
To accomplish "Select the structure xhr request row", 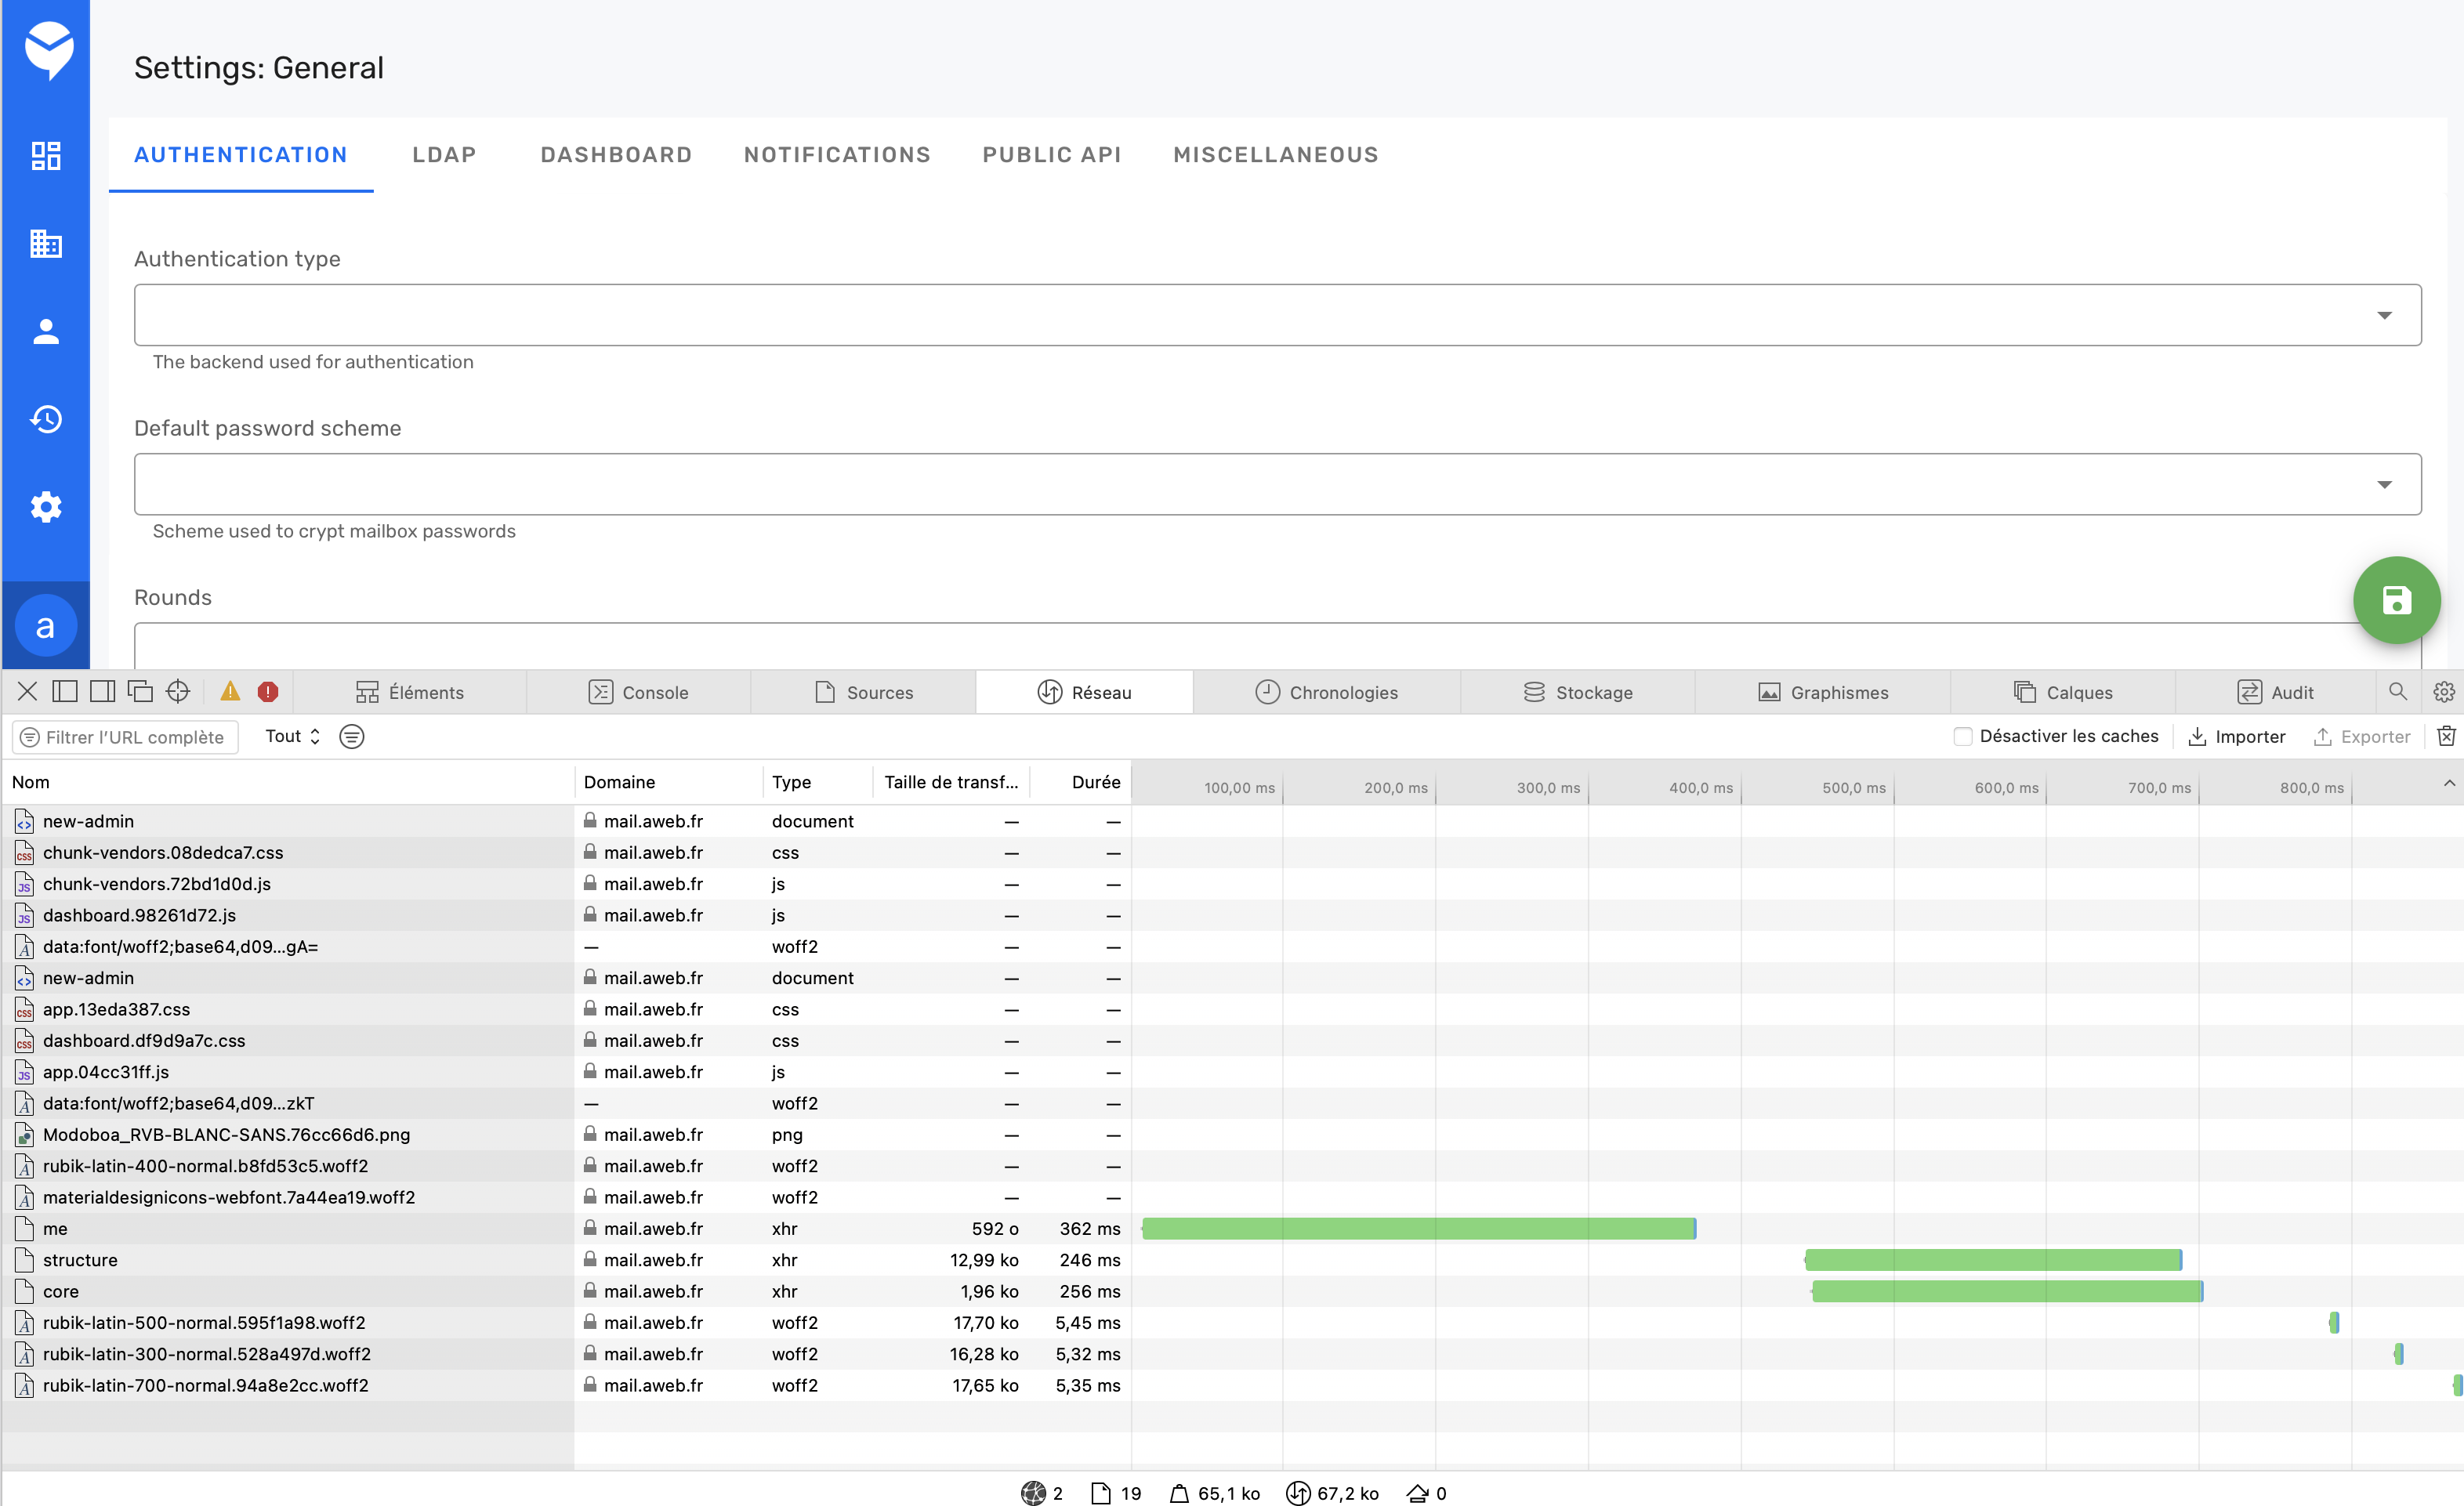I will pyautogui.click(x=80, y=1260).
